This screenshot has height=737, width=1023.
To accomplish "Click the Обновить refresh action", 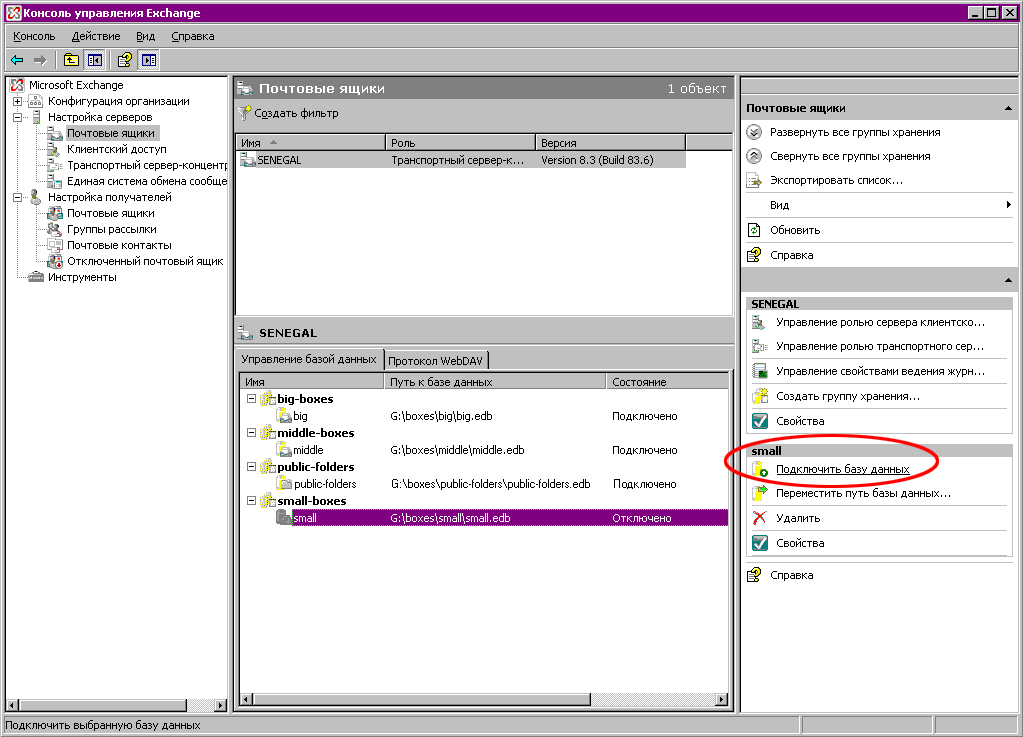I will point(794,230).
